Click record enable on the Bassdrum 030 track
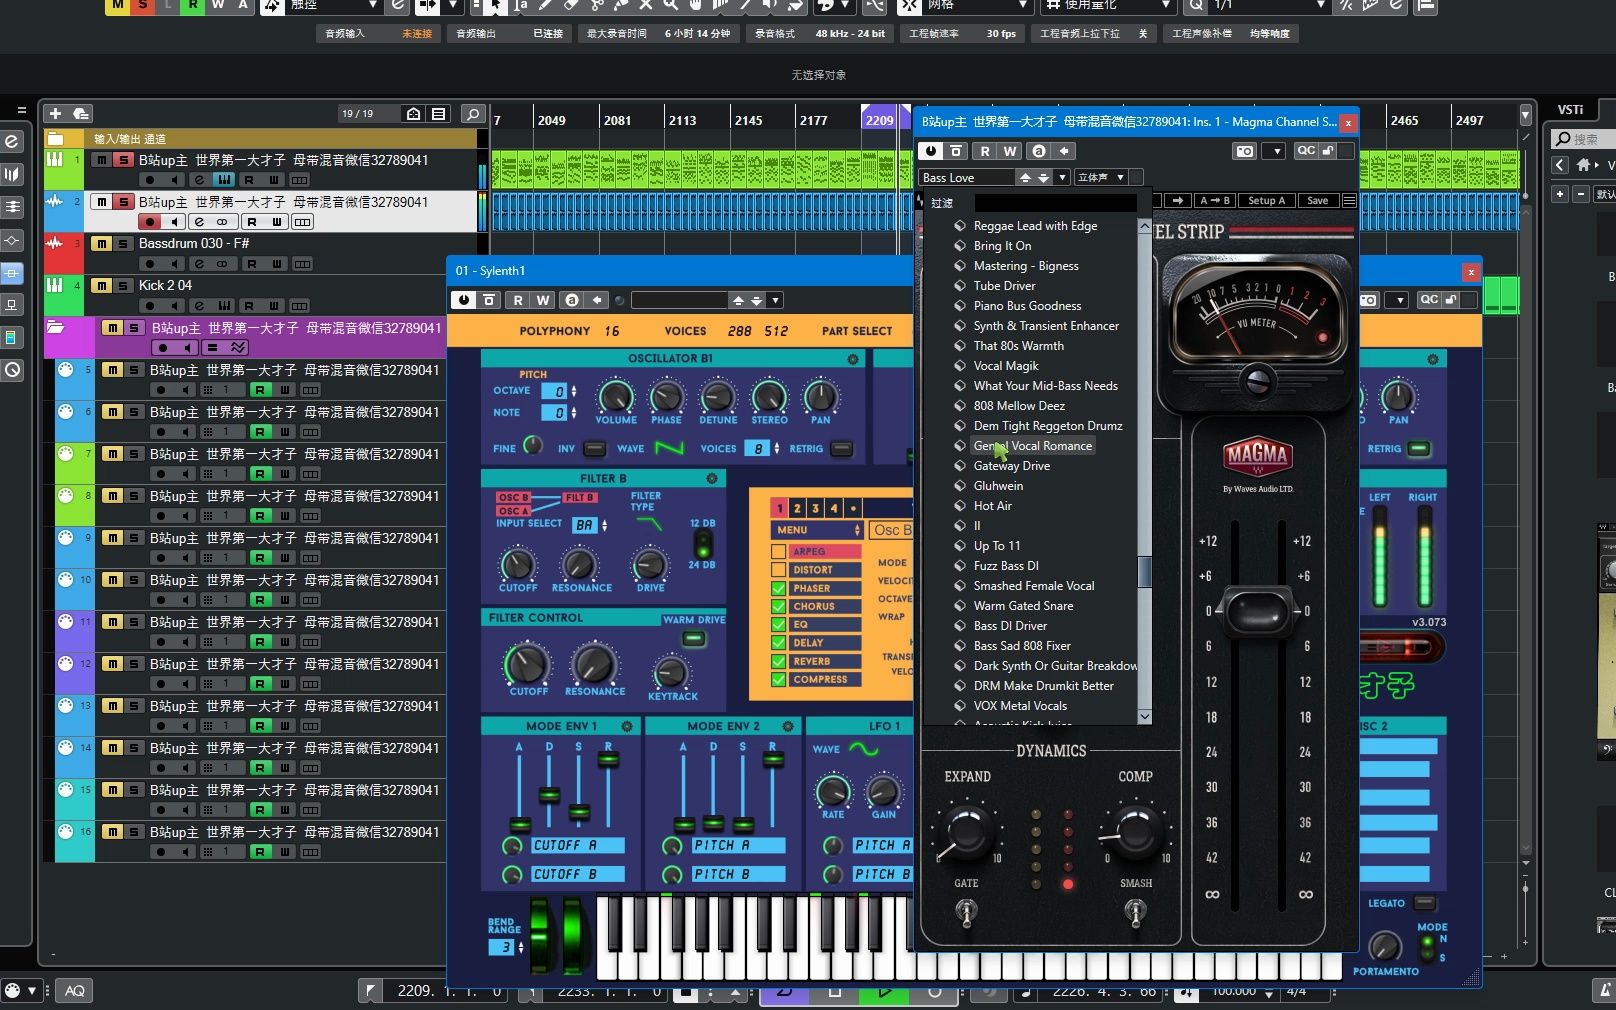This screenshot has width=1616, height=1010. click(x=149, y=264)
